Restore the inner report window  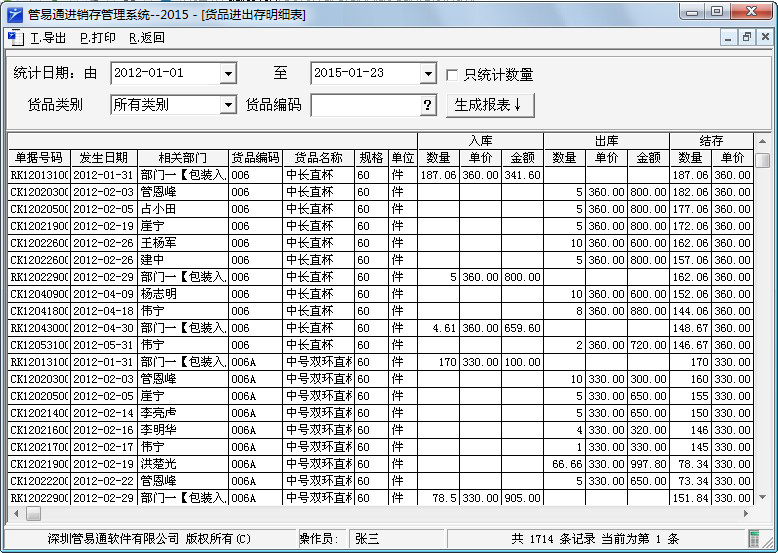point(746,38)
